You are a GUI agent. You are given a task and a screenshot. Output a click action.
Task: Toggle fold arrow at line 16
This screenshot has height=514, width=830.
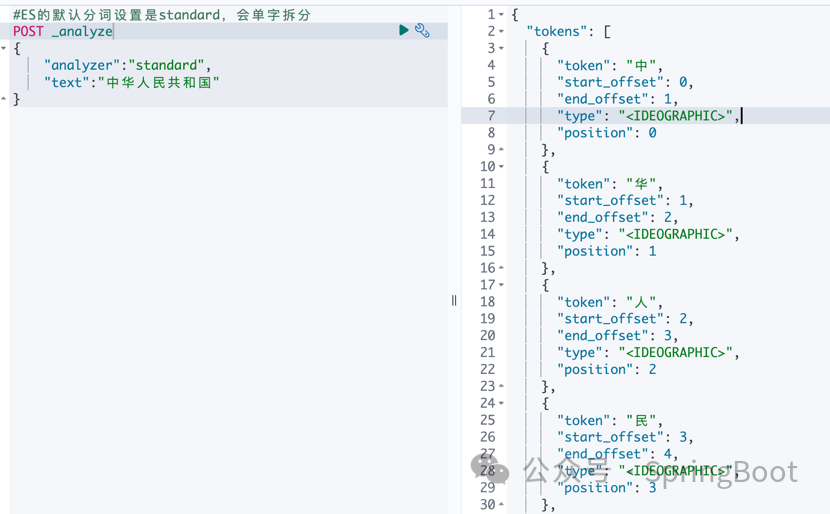pyautogui.click(x=501, y=268)
